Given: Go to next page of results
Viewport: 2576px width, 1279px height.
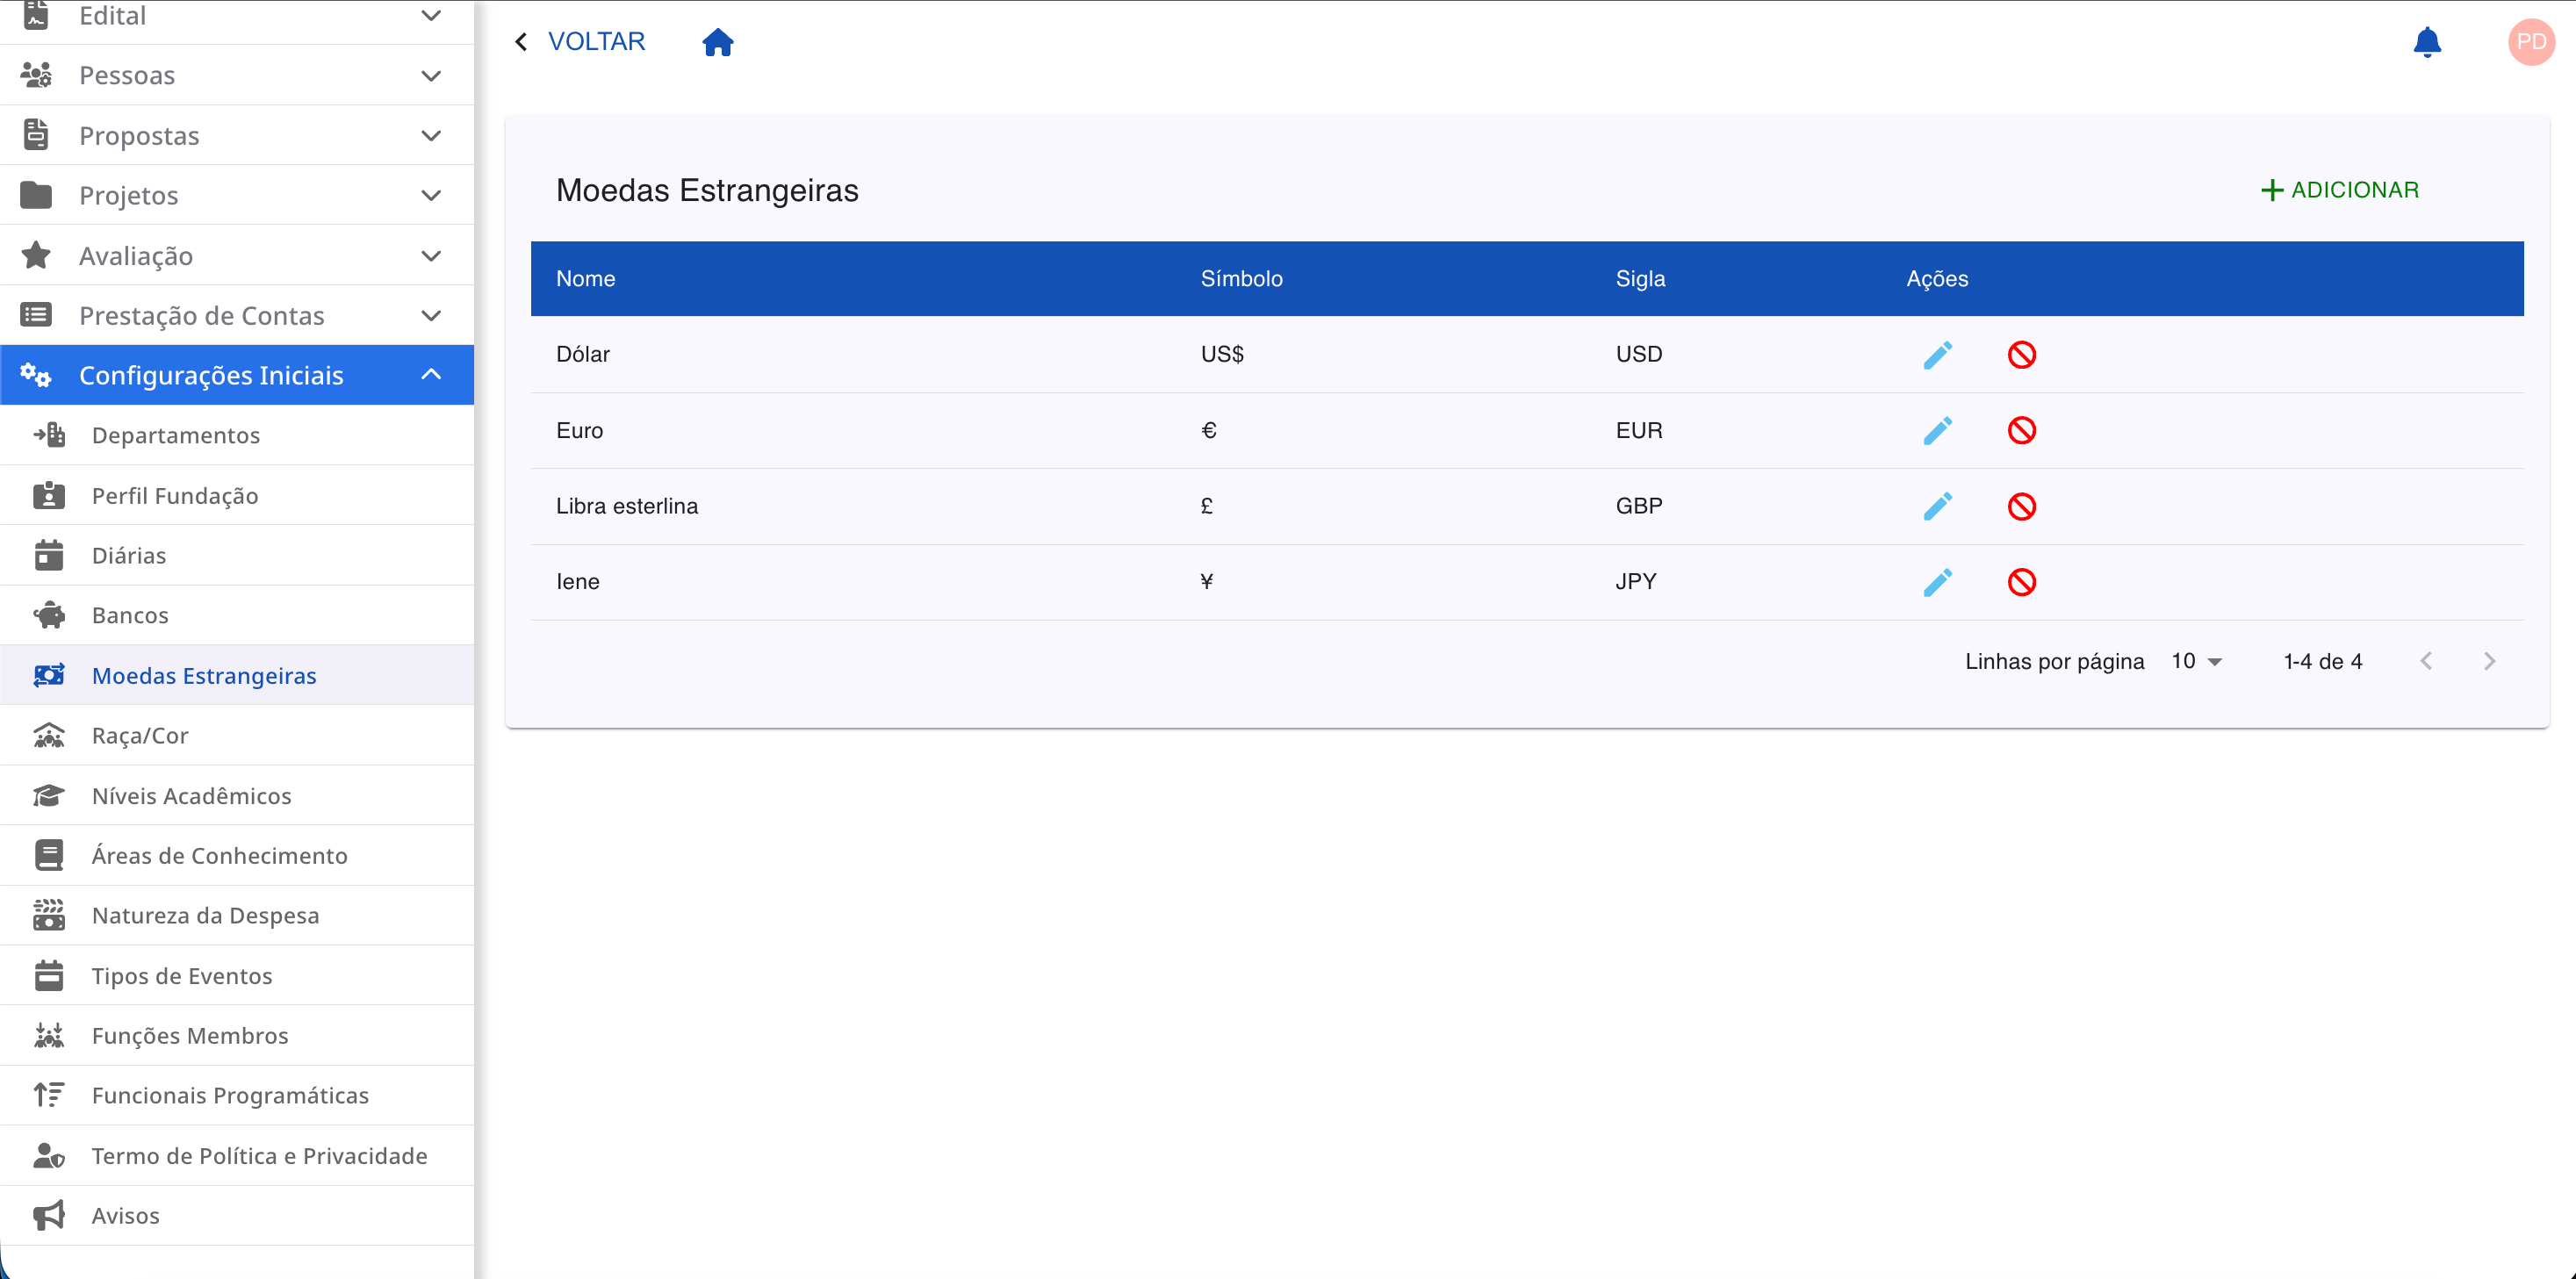Looking at the screenshot, I should point(2489,661).
